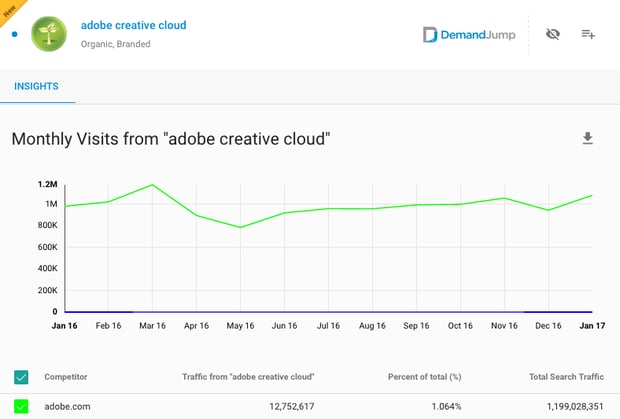Sort by Percent of total (%) column
Image resolution: width=620 pixels, height=419 pixels.
tap(425, 377)
